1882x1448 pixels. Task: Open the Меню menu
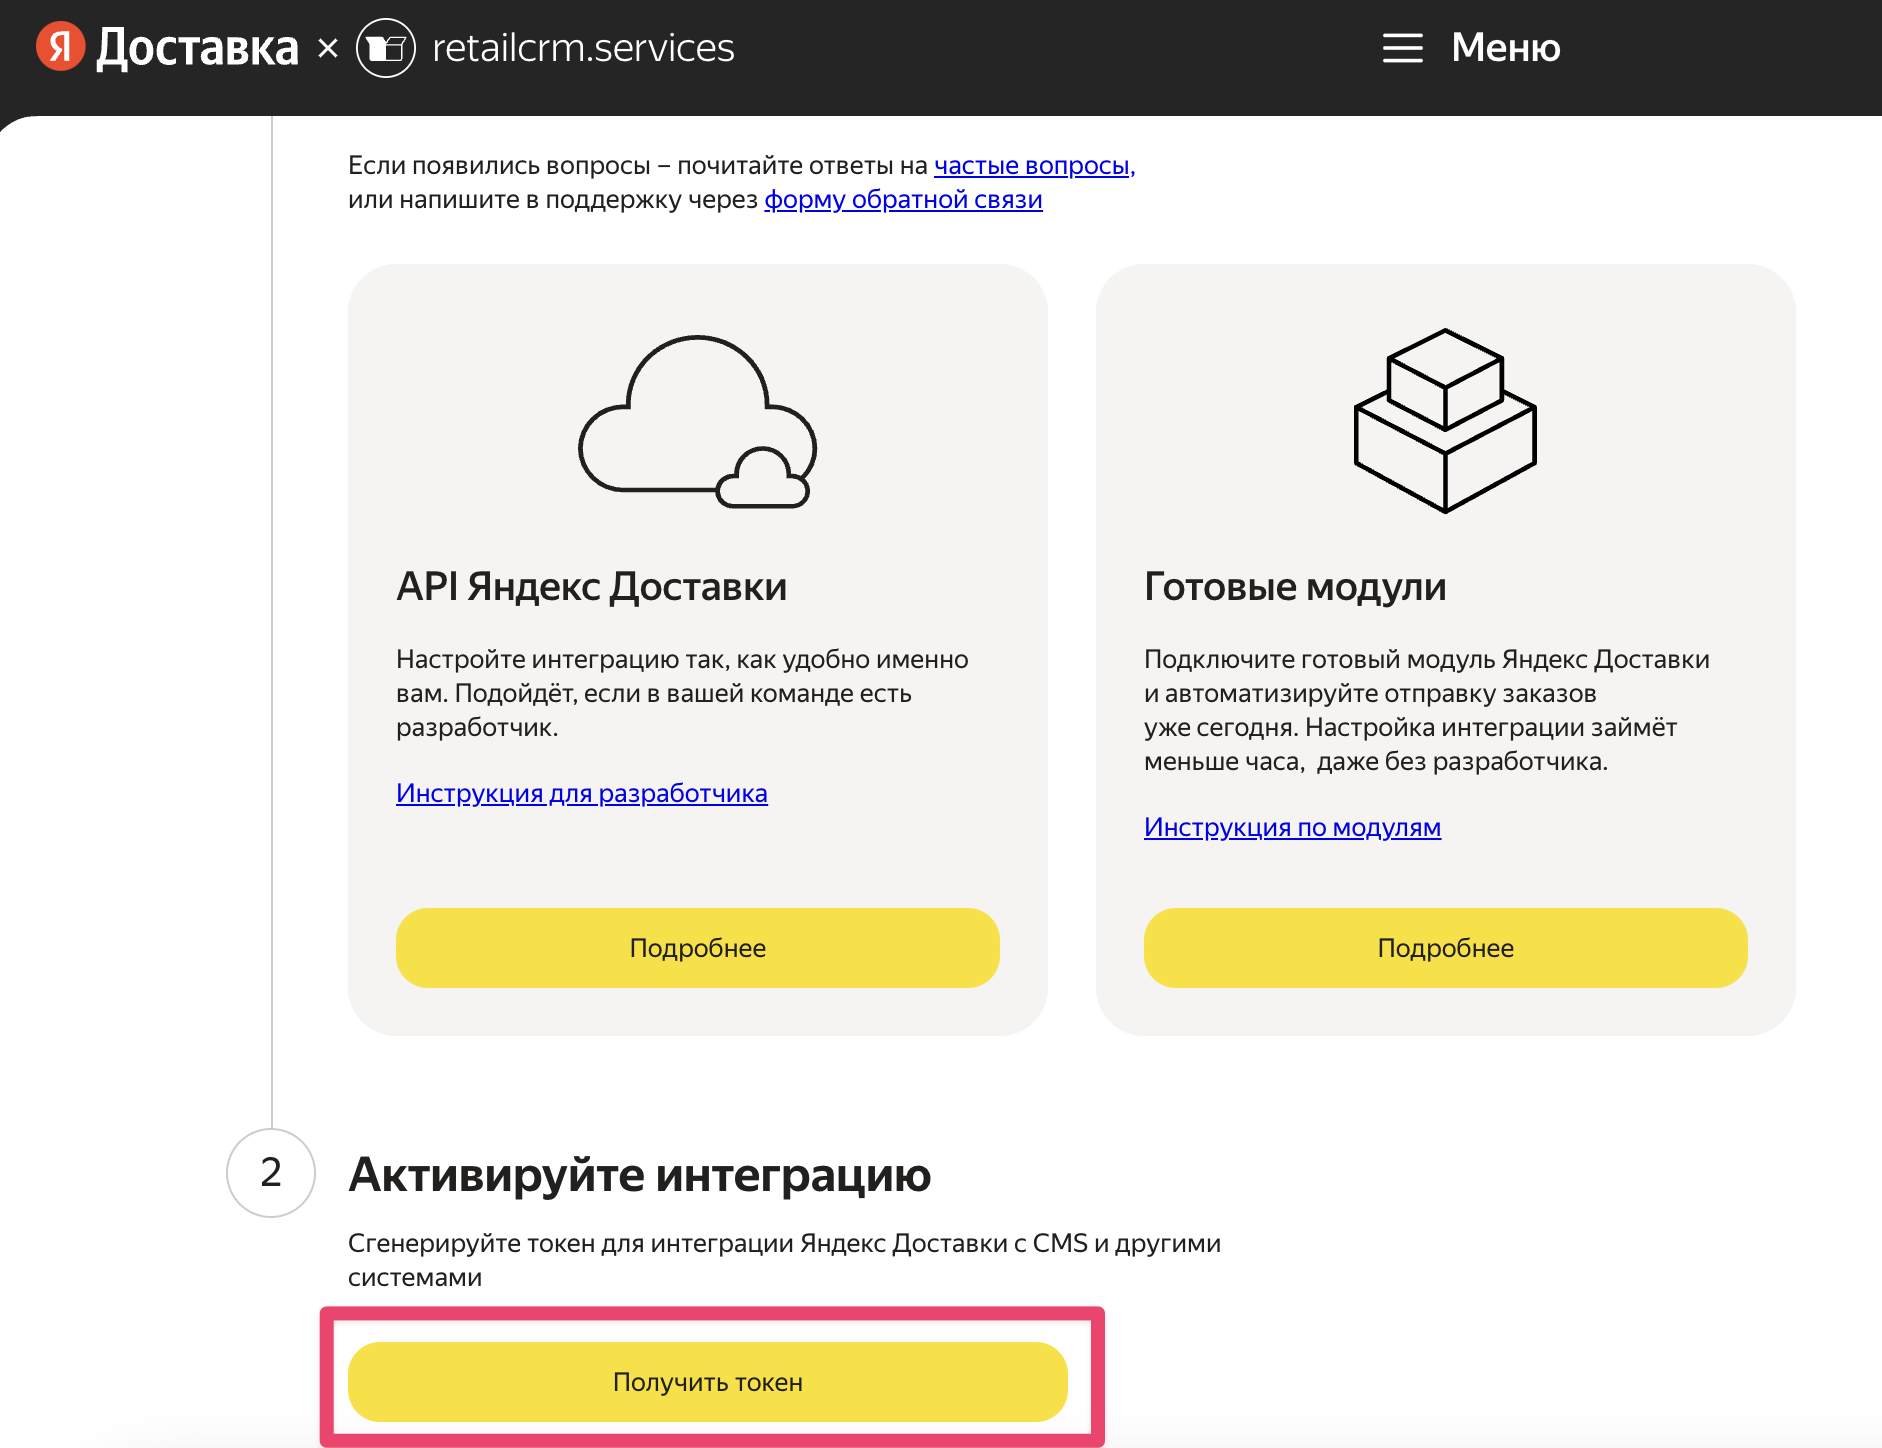1505,48
